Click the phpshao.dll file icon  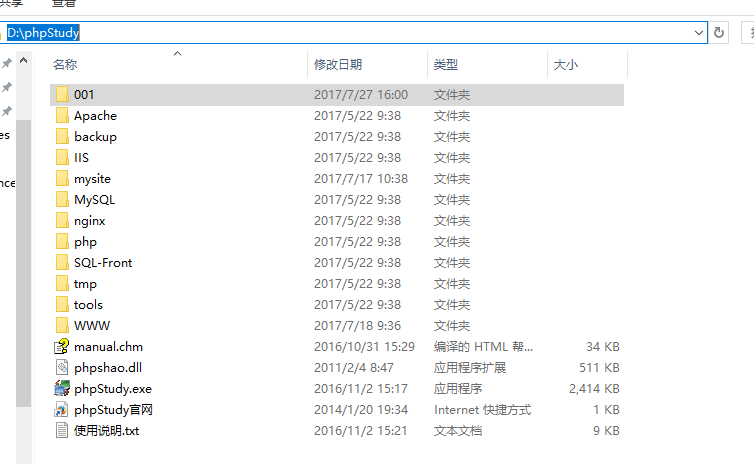[x=62, y=368]
